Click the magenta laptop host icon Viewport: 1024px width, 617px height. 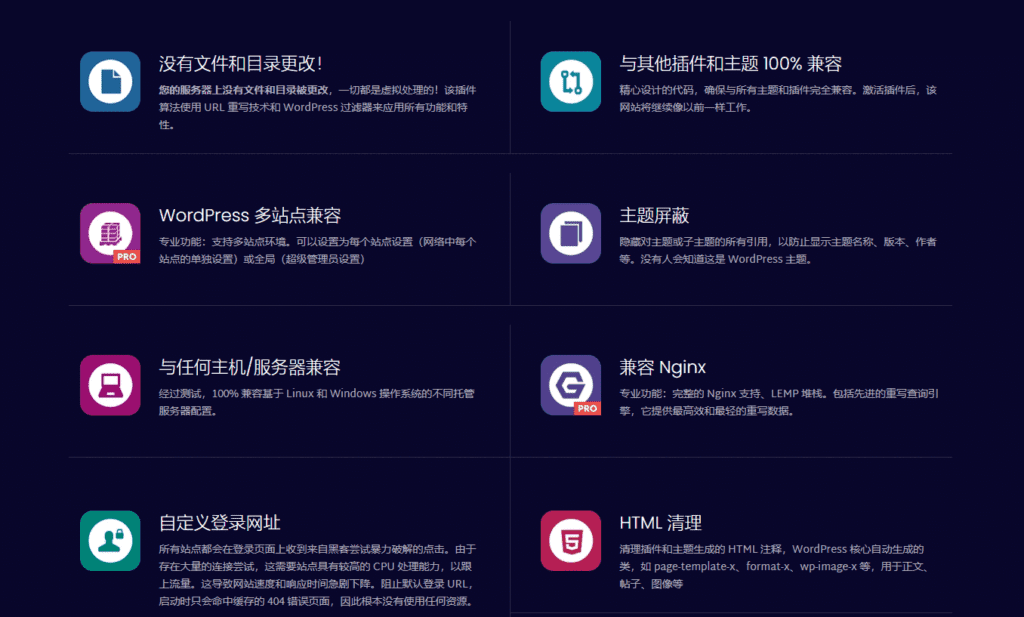[x=110, y=385]
